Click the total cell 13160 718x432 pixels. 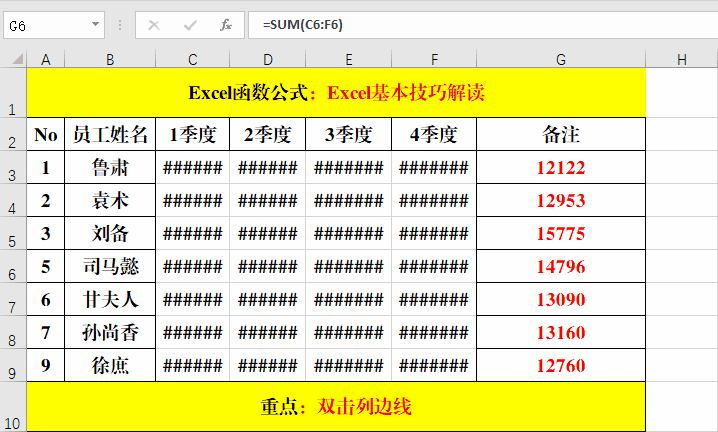[x=561, y=332]
